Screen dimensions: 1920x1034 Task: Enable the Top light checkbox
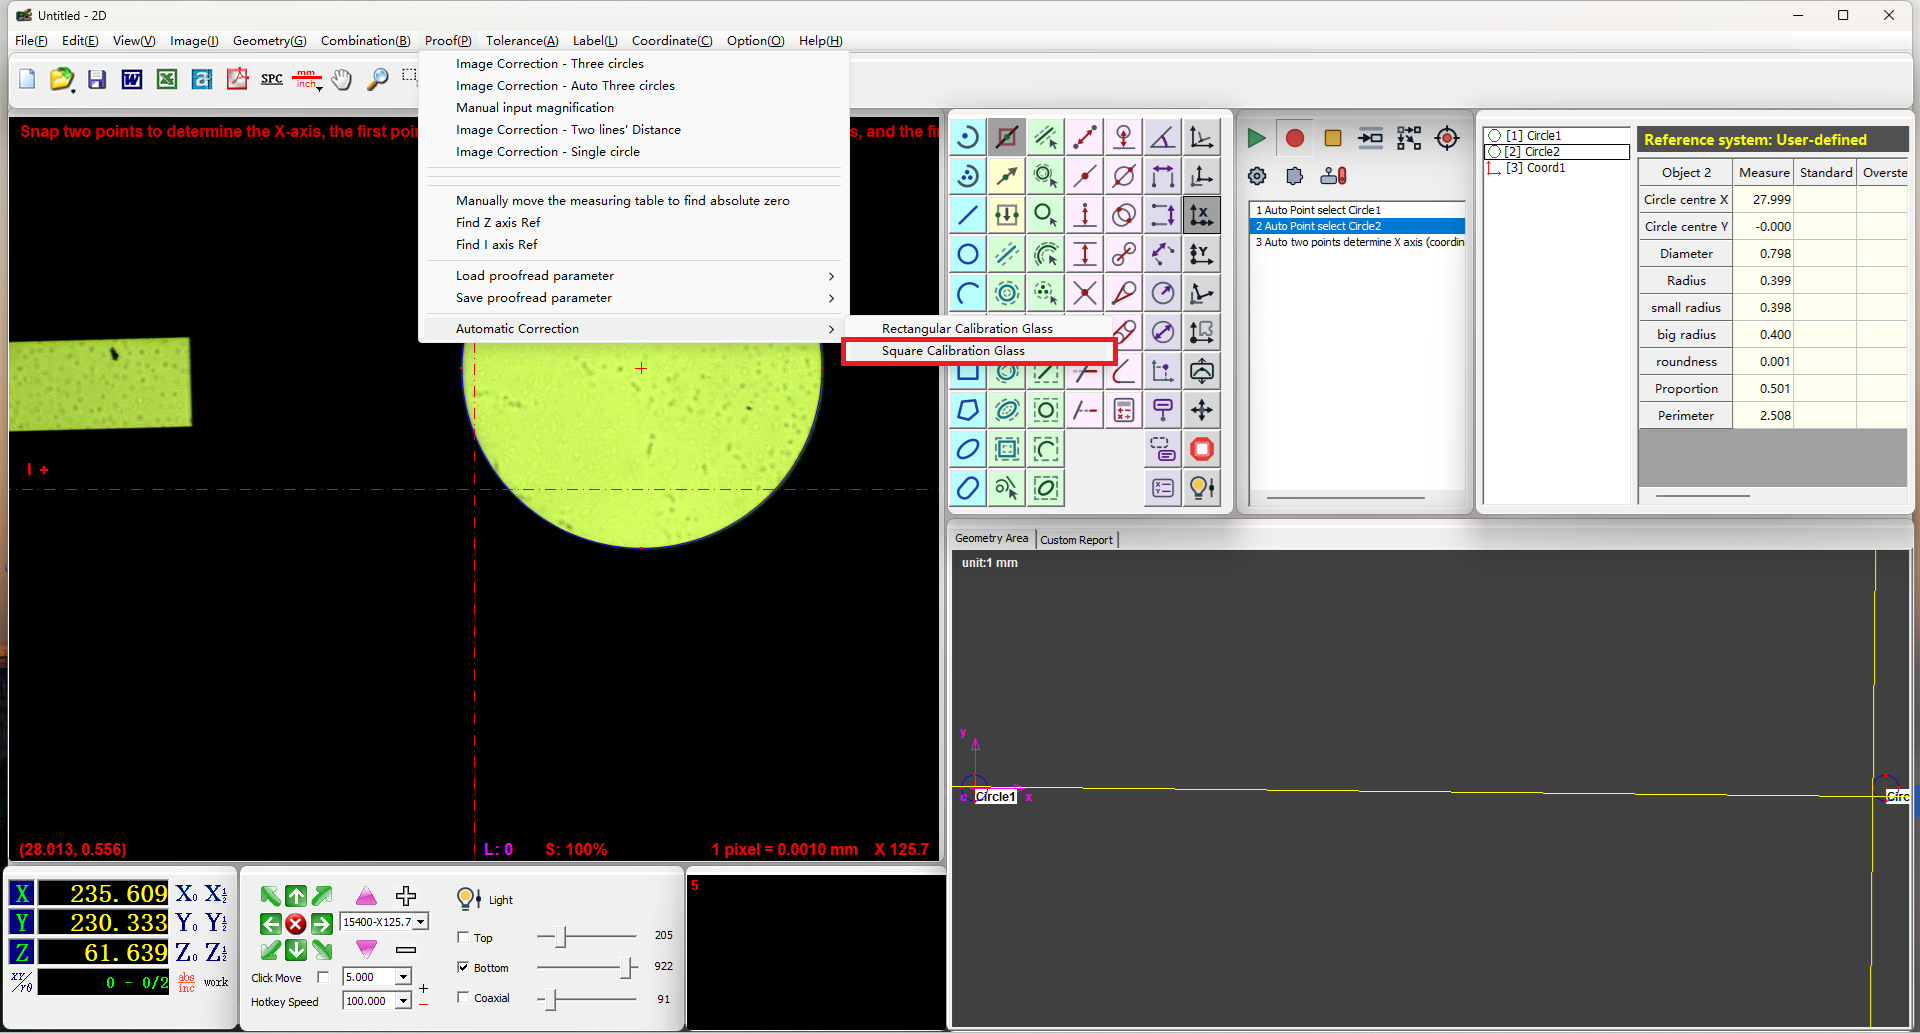tap(463, 937)
